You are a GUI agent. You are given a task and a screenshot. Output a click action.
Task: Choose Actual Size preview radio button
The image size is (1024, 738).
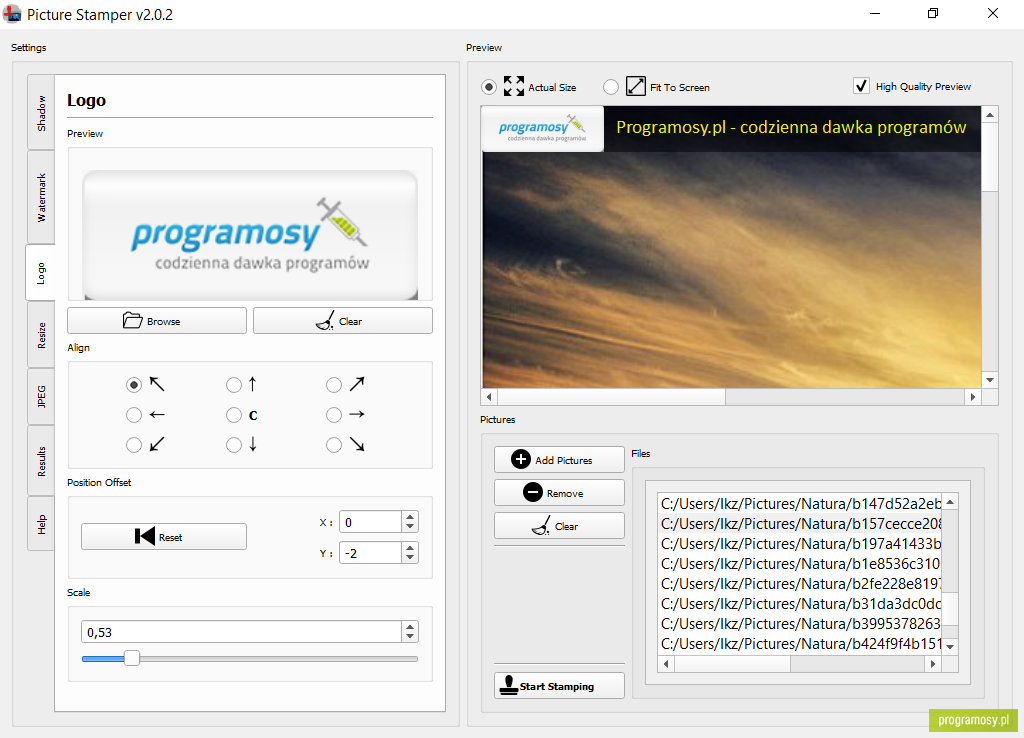tap(488, 87)
